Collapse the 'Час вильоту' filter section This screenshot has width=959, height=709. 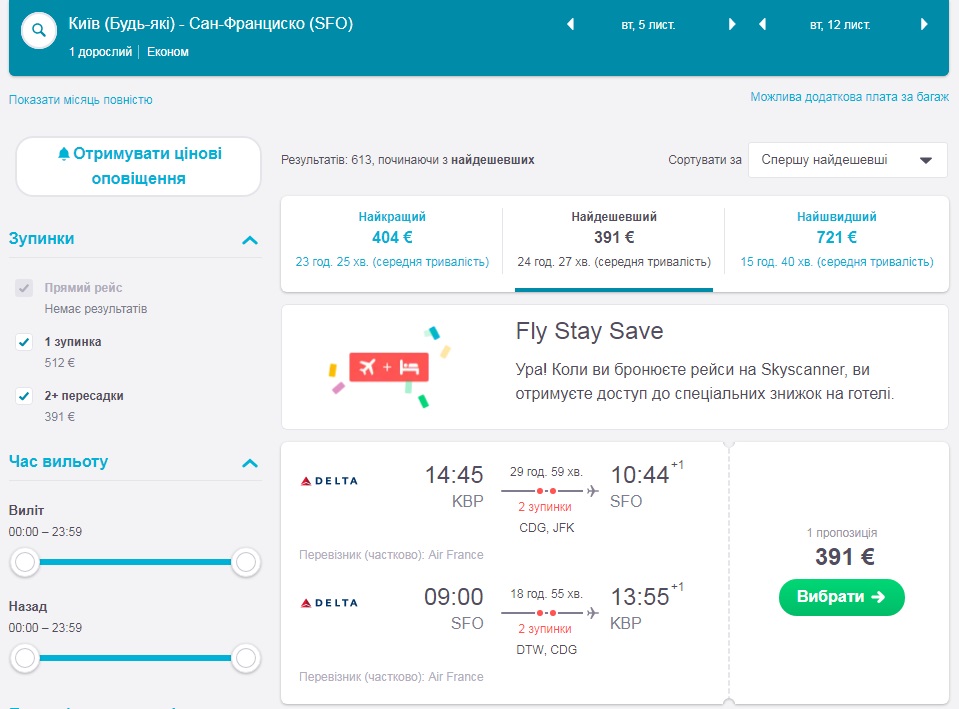(250, 463)
